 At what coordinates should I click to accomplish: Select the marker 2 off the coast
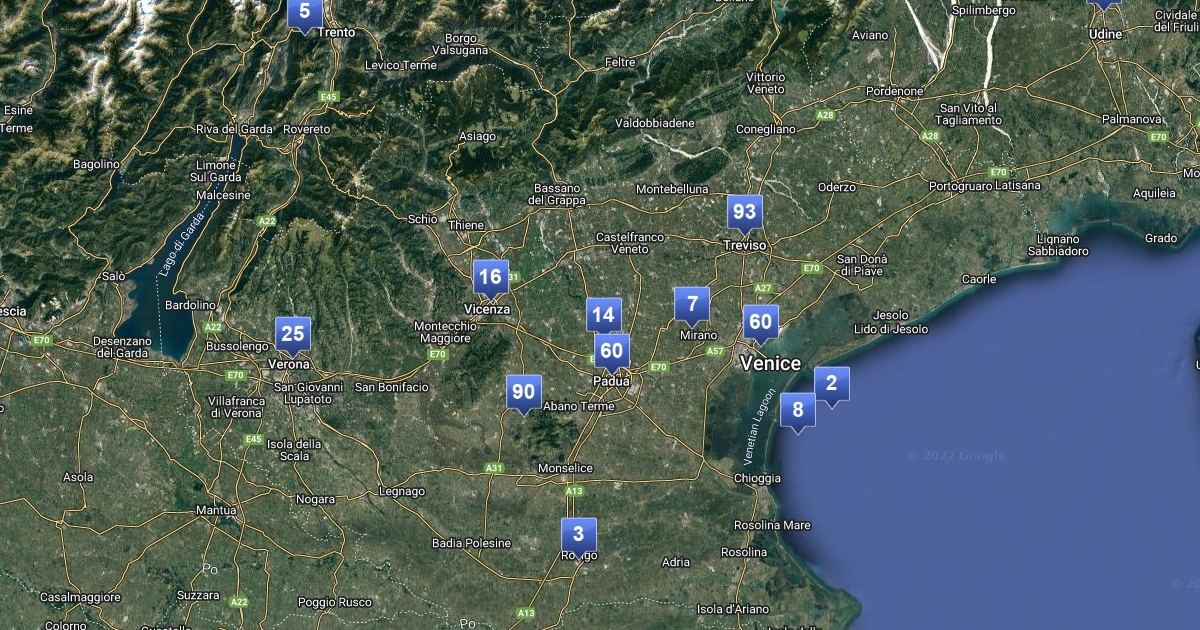pos(831,384)
